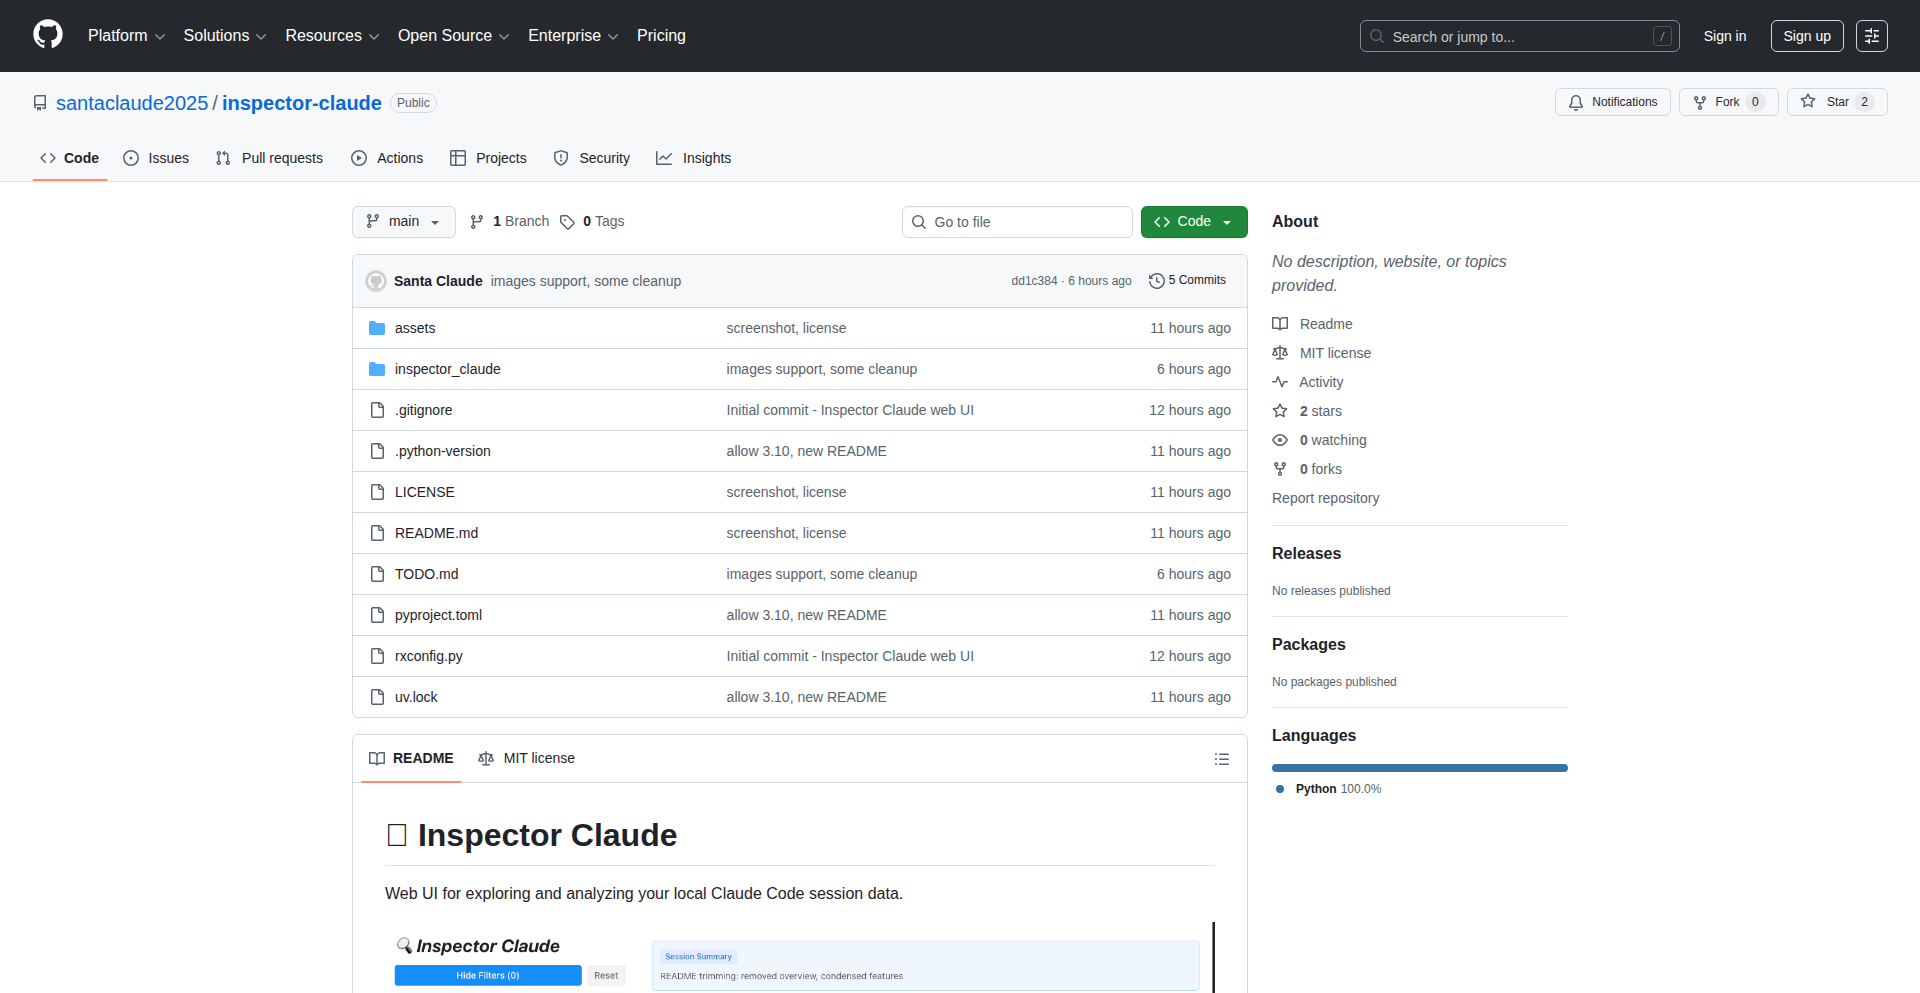
Task: View the 1 Branch list
Action: click(x=510, y=222)
